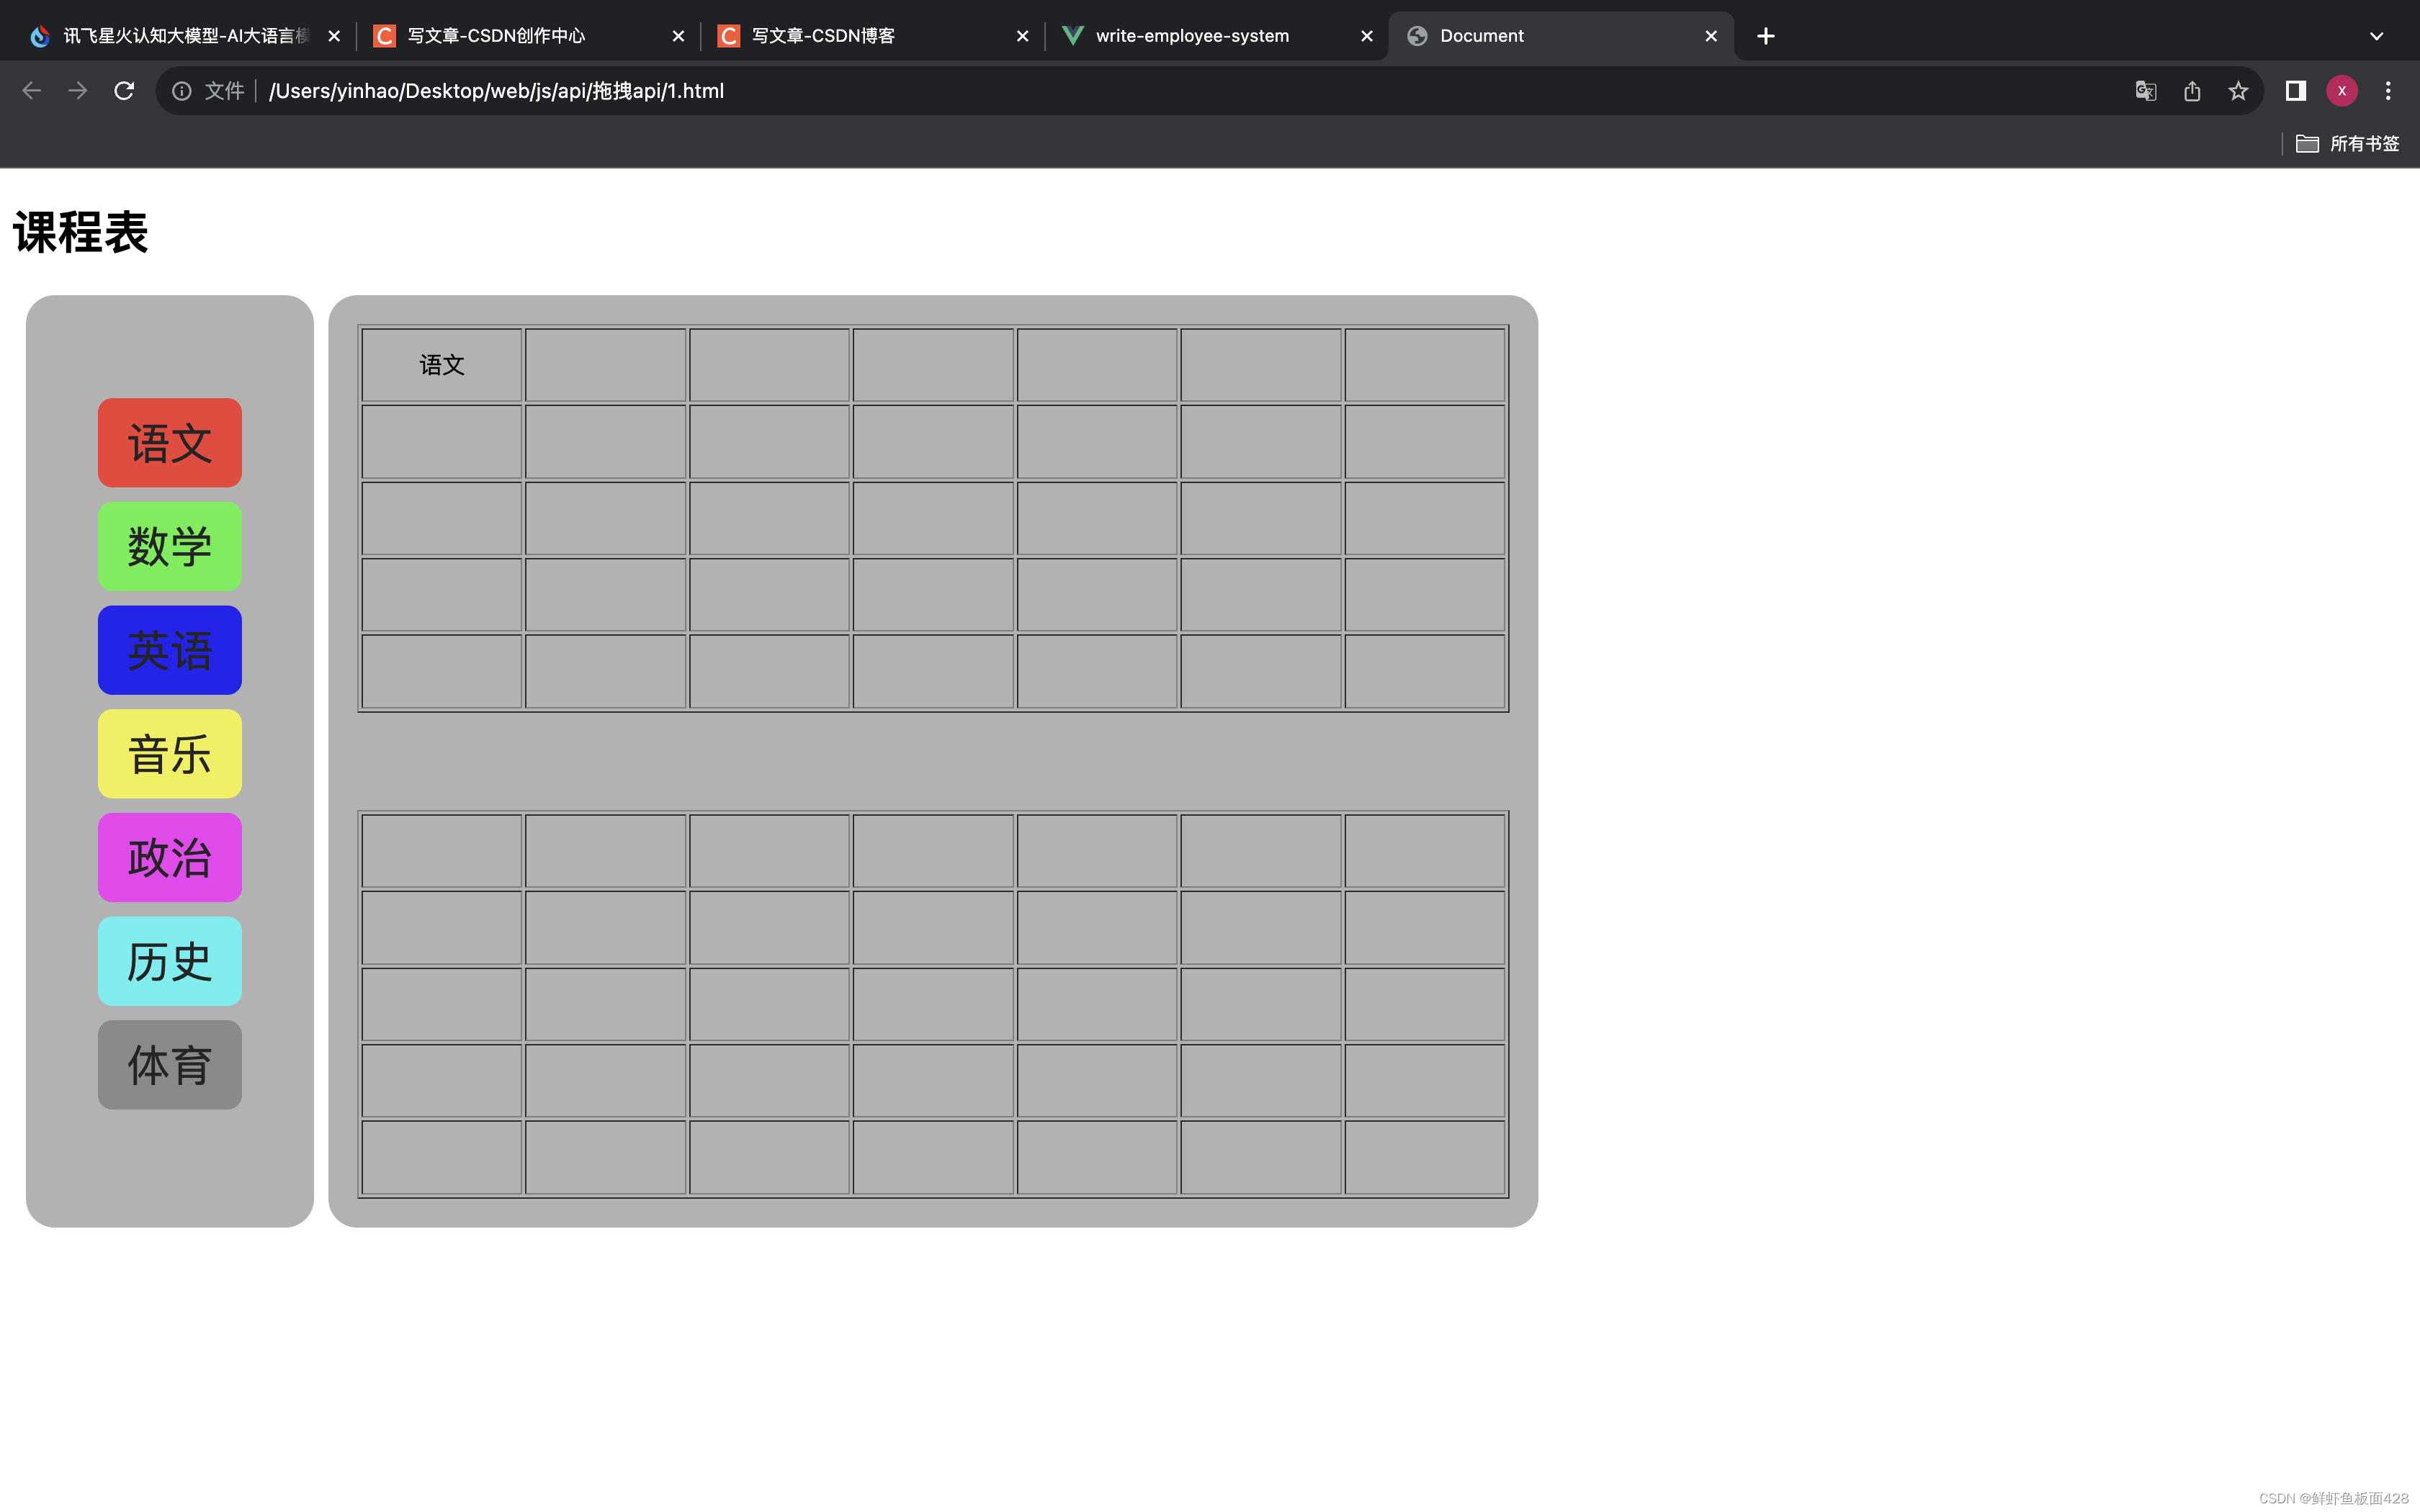Select the red 语文 course block
The width and height of the screenshot is (2420, 1512).
click(170, 443)
